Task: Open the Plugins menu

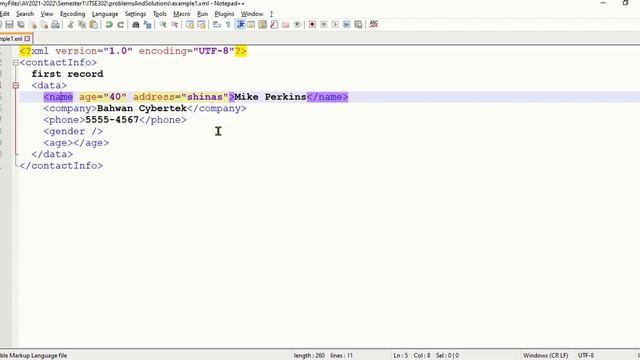Action: 224,14
